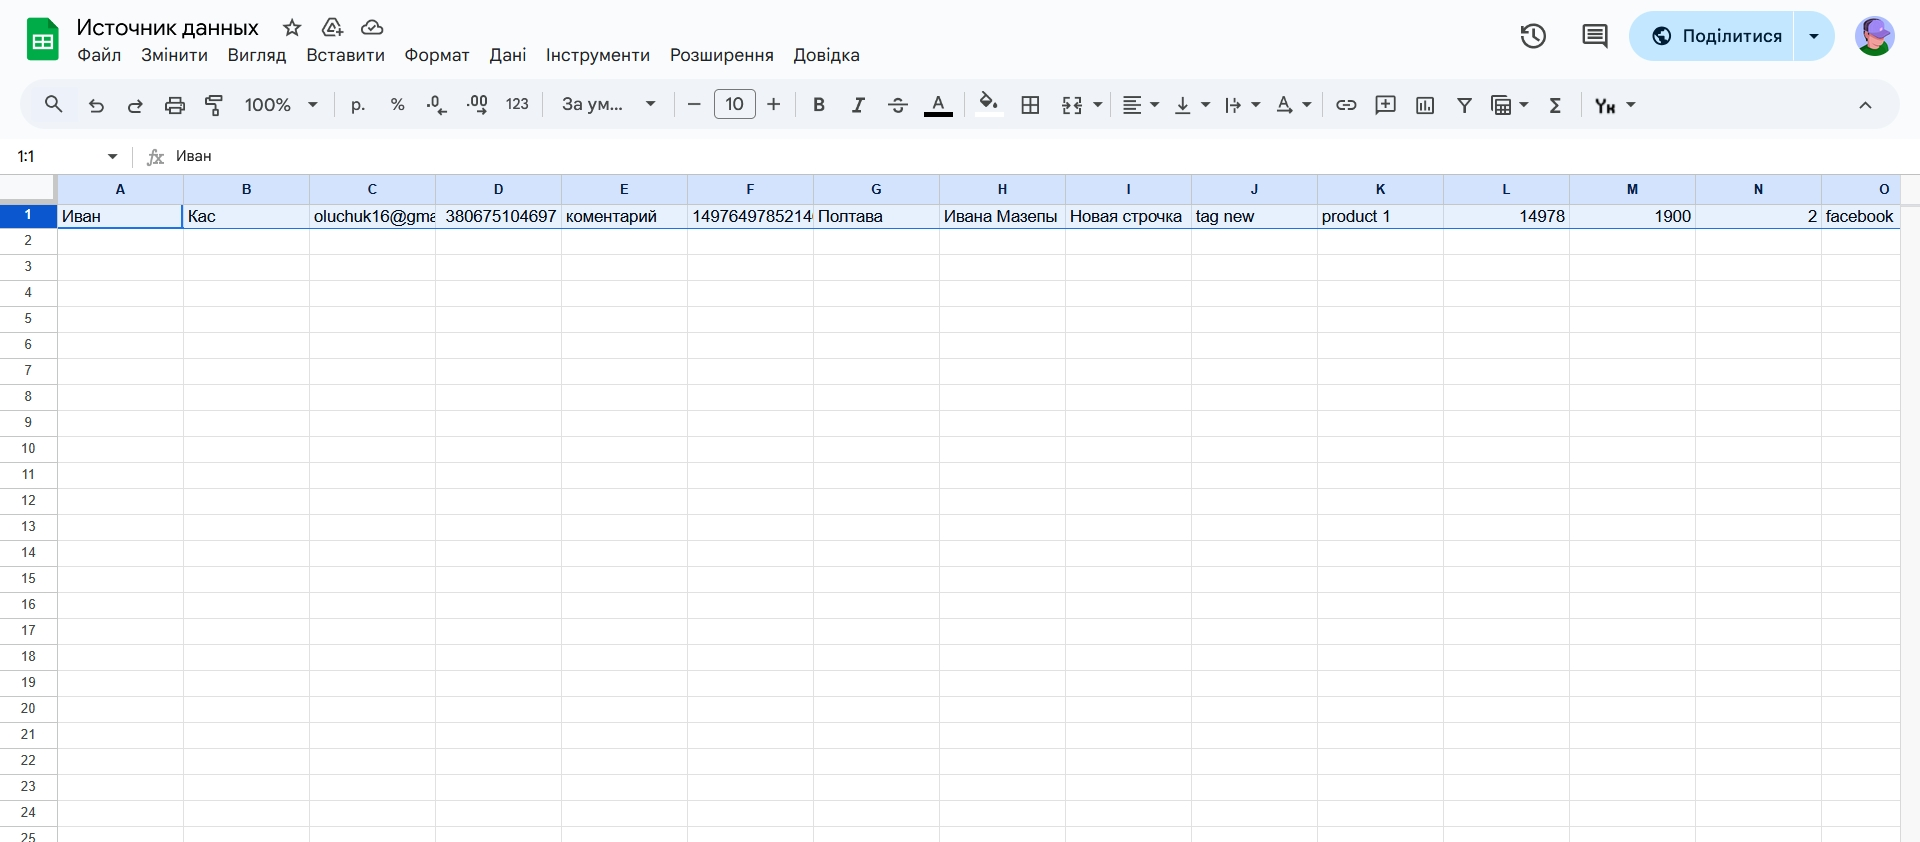Open the Довідка menu
The width and height of the screenshot is (1920, 842).
coord(827,56)
